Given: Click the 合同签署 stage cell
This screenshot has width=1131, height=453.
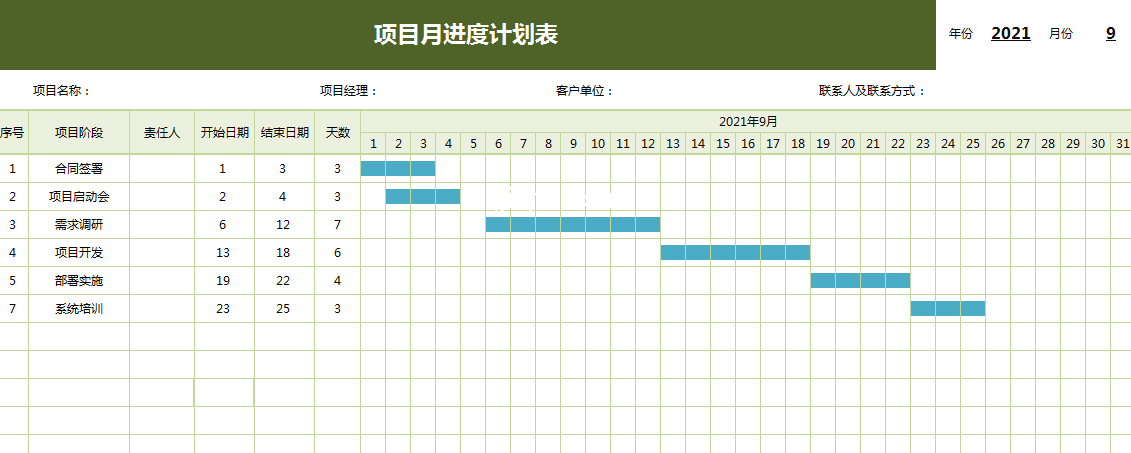Looking at the screenshot, I should 79,169.
